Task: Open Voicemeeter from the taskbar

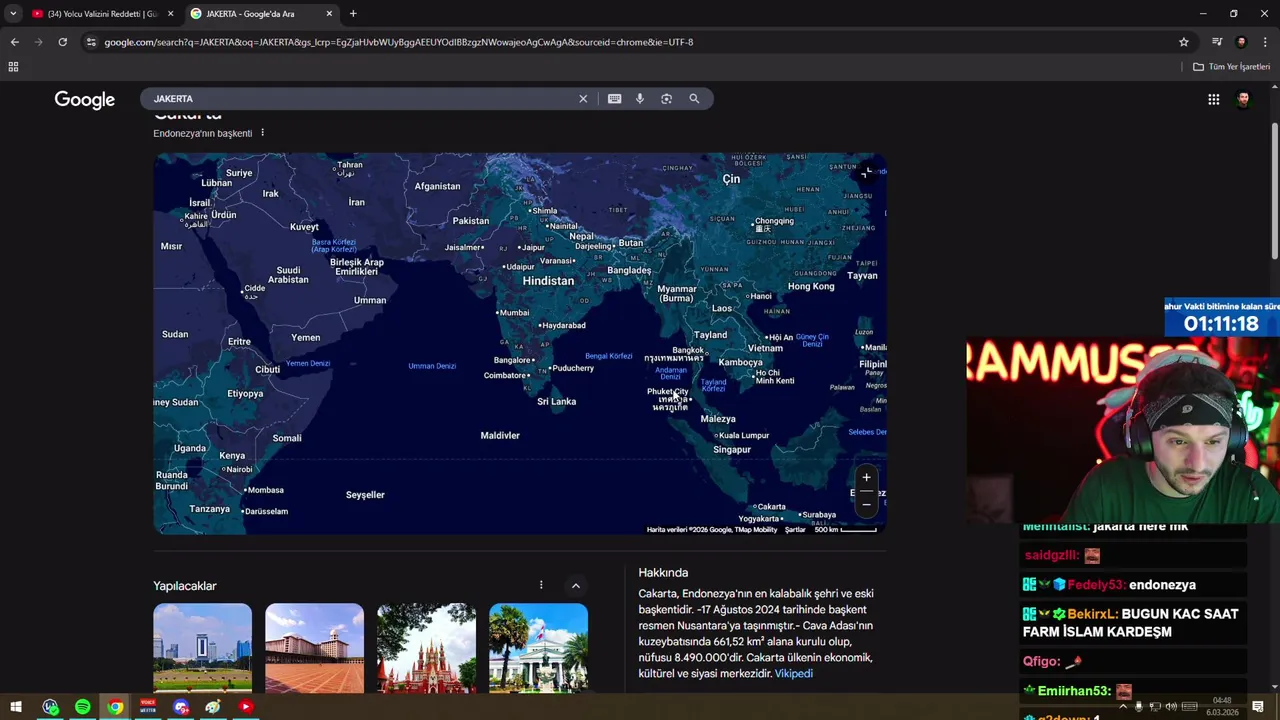Action: (x=148, y=707)
